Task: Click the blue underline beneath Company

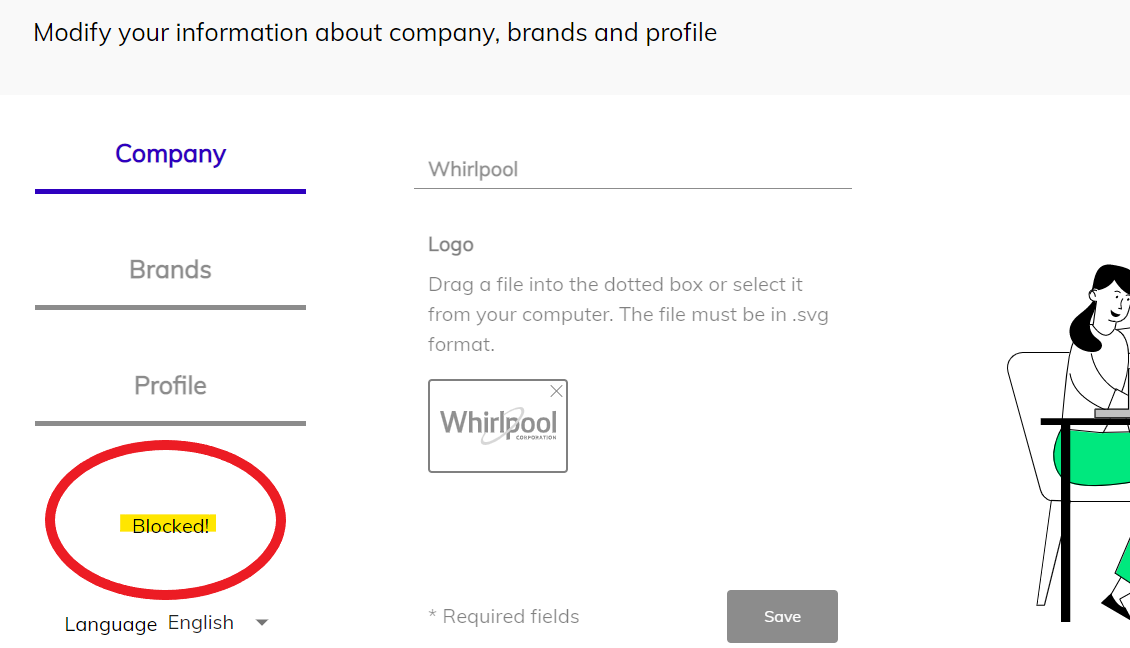Action: point(170,191)
